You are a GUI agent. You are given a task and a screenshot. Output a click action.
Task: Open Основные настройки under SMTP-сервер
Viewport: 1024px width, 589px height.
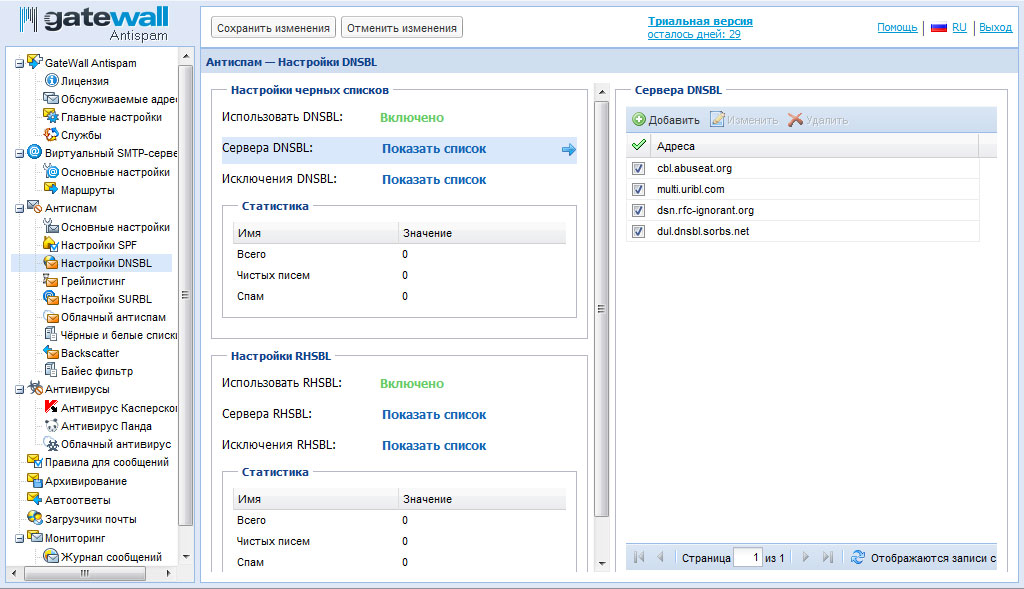tap(115, 172)
